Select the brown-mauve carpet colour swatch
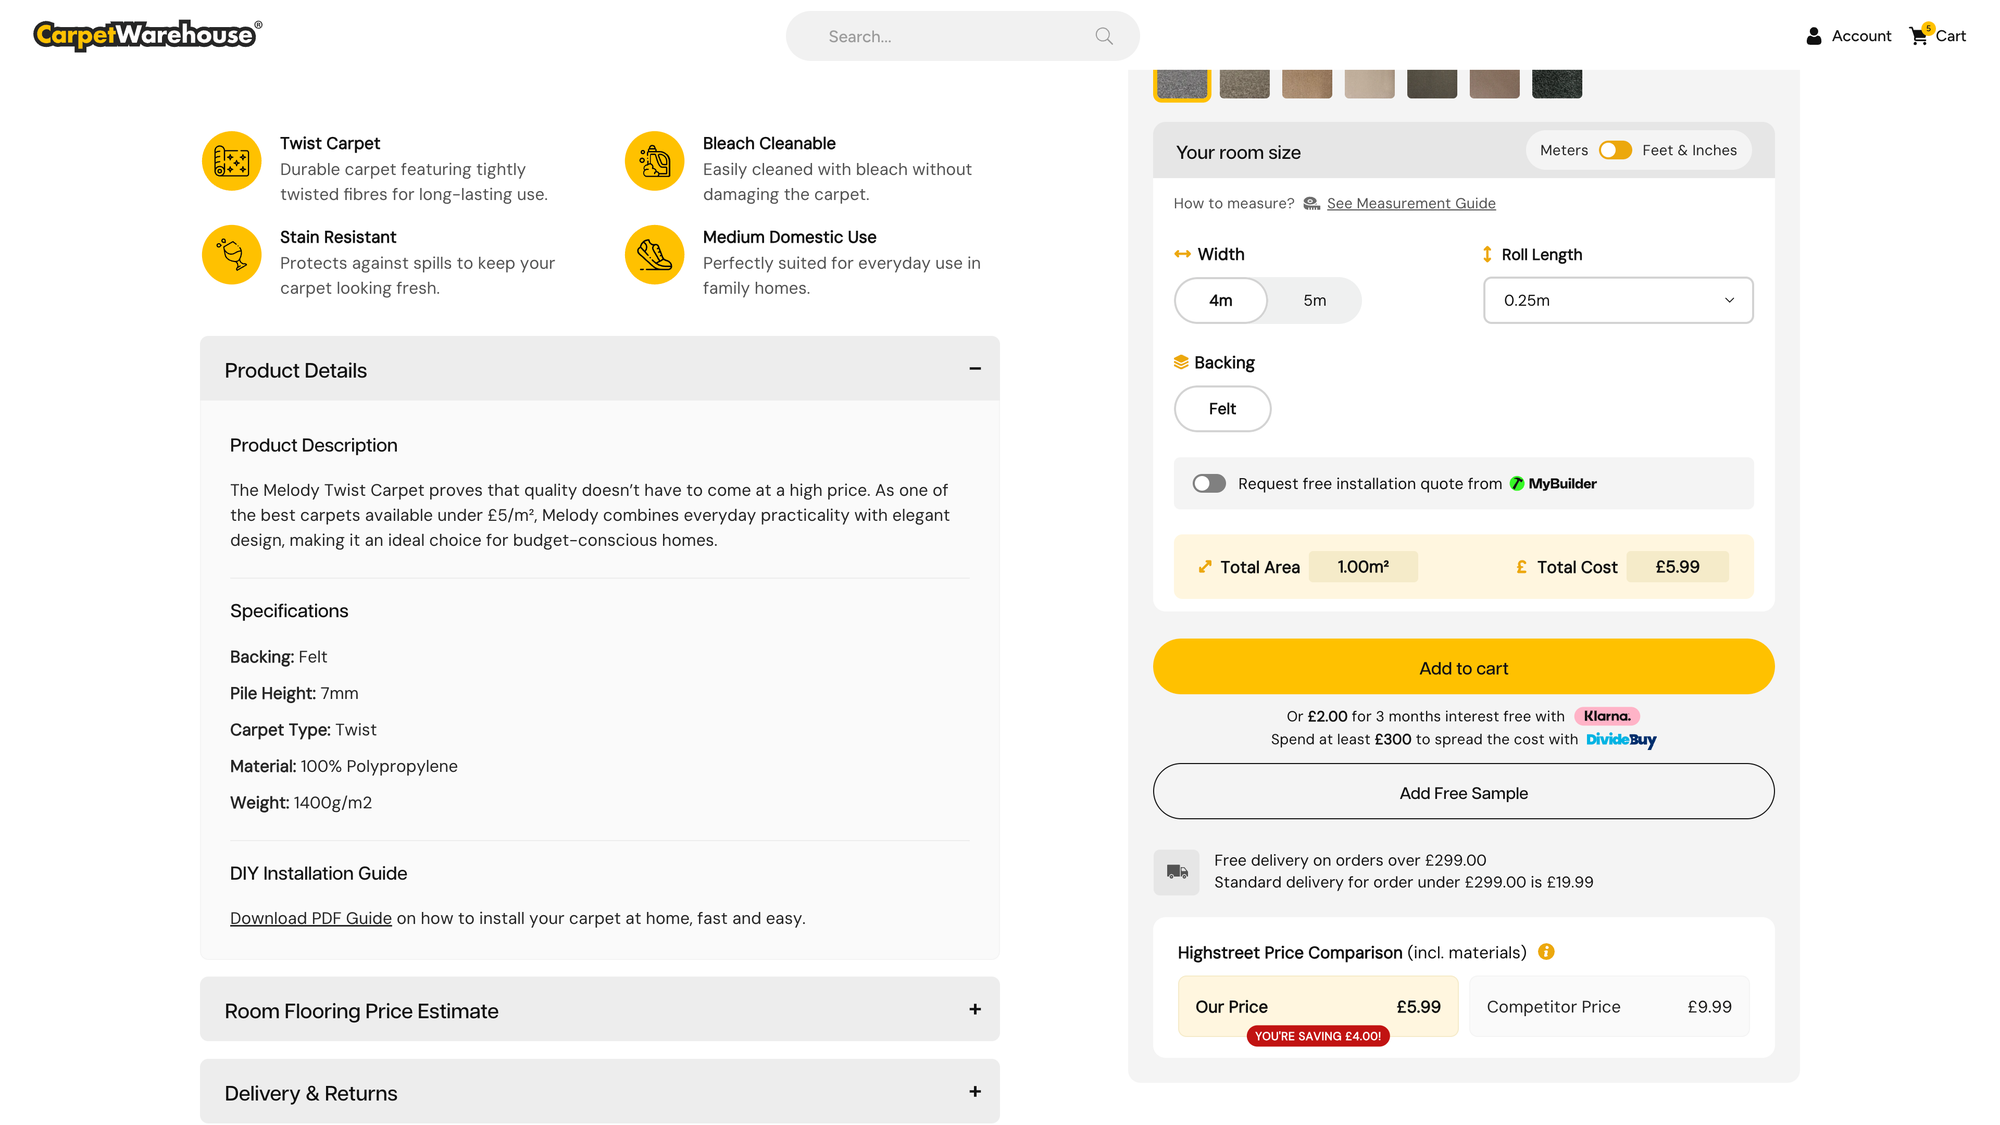Viewport: 2000px width, 1125px height. coord(1494,84)
